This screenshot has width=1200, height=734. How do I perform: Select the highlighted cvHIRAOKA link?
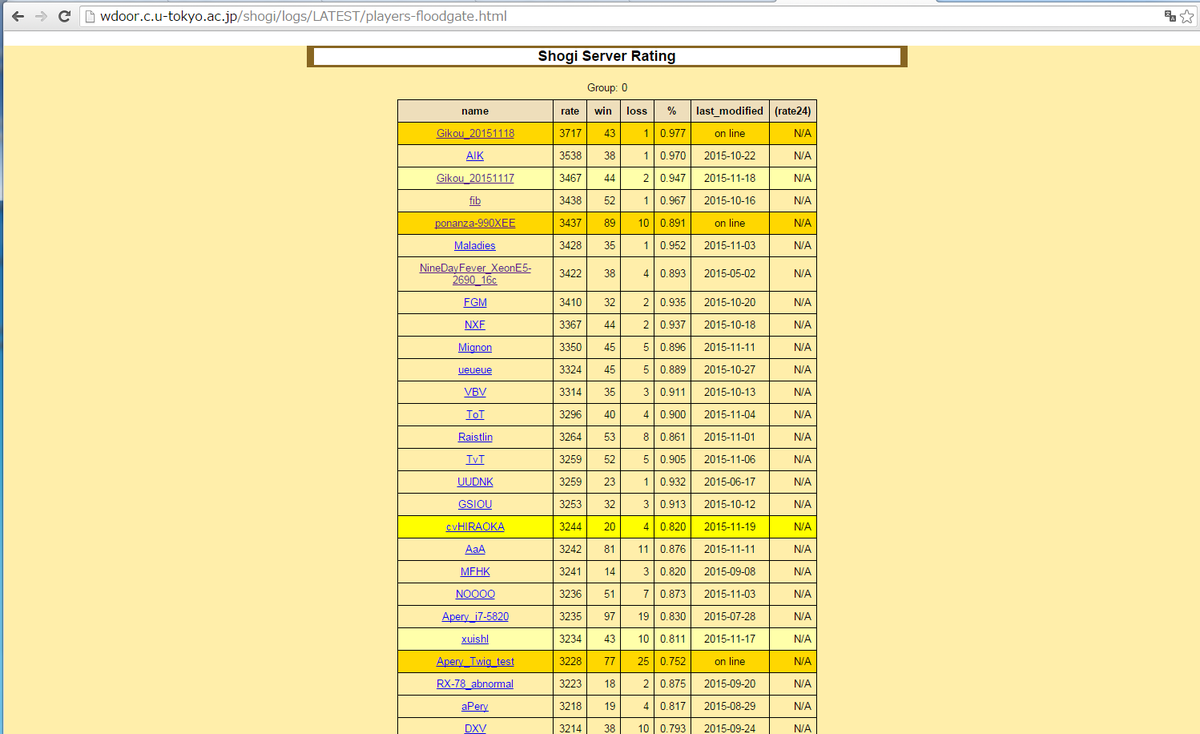click(x=474, y=526)
